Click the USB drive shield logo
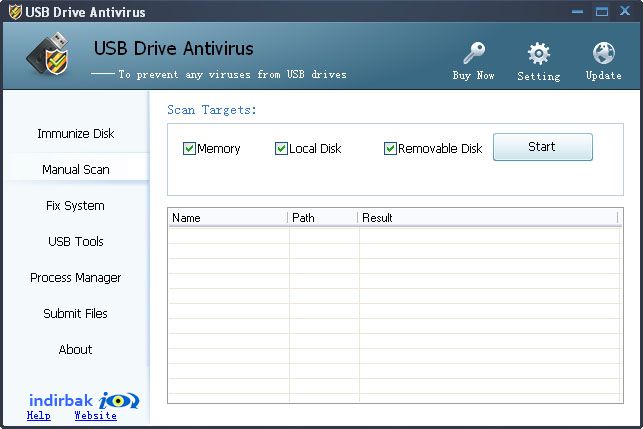Screen dimensions: 643x429 [x=48, y=54]
